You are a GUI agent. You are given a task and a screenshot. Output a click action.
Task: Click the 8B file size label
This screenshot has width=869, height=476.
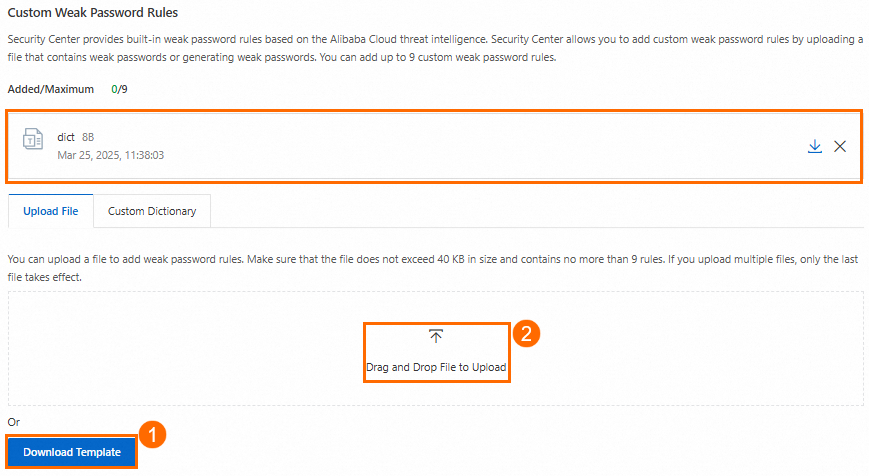(88, 137)
